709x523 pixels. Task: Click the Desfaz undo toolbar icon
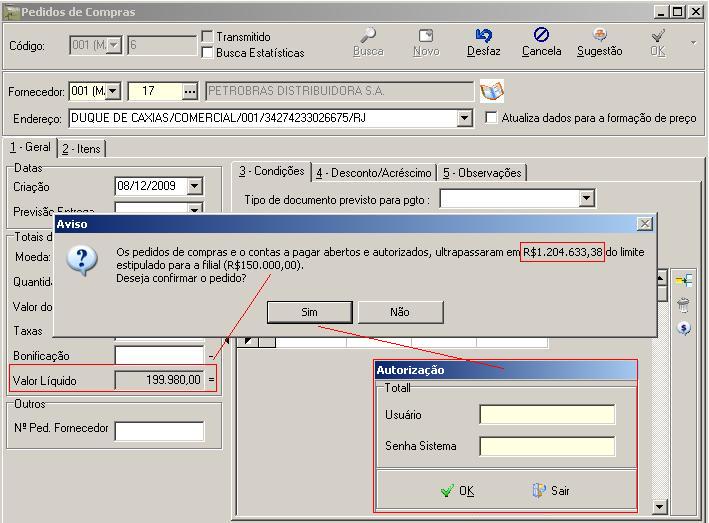483,35
